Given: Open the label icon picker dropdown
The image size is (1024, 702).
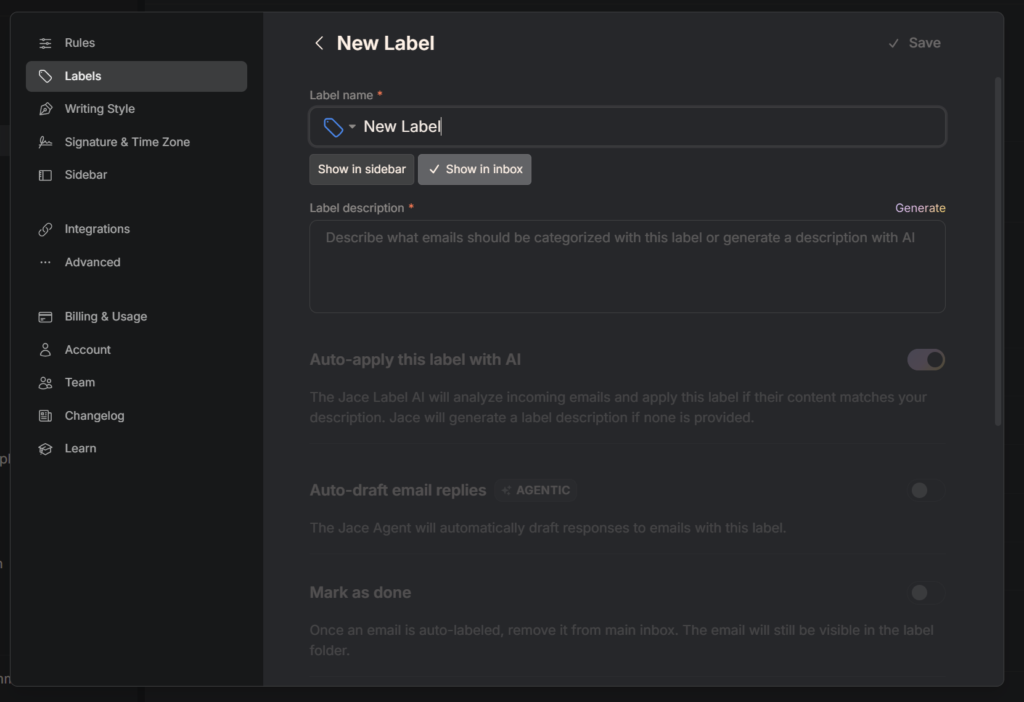Looking at the screenshot, I should (x=339, y=127).
